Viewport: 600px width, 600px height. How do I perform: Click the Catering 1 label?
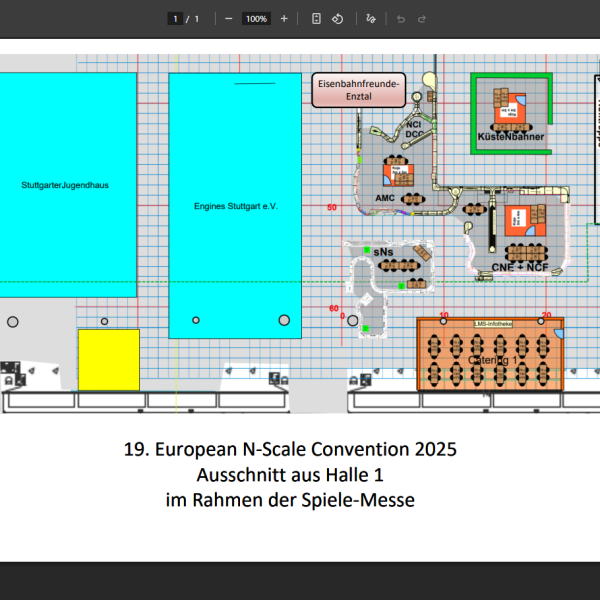click(492, 360)
